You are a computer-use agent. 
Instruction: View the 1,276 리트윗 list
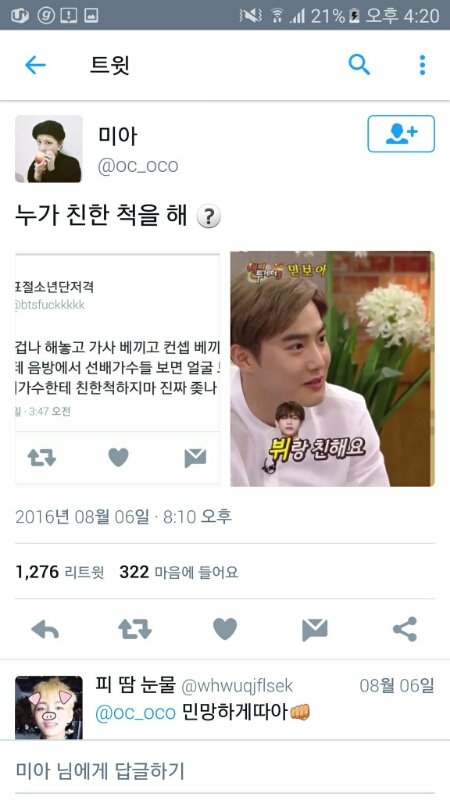(x=60, y=572)
